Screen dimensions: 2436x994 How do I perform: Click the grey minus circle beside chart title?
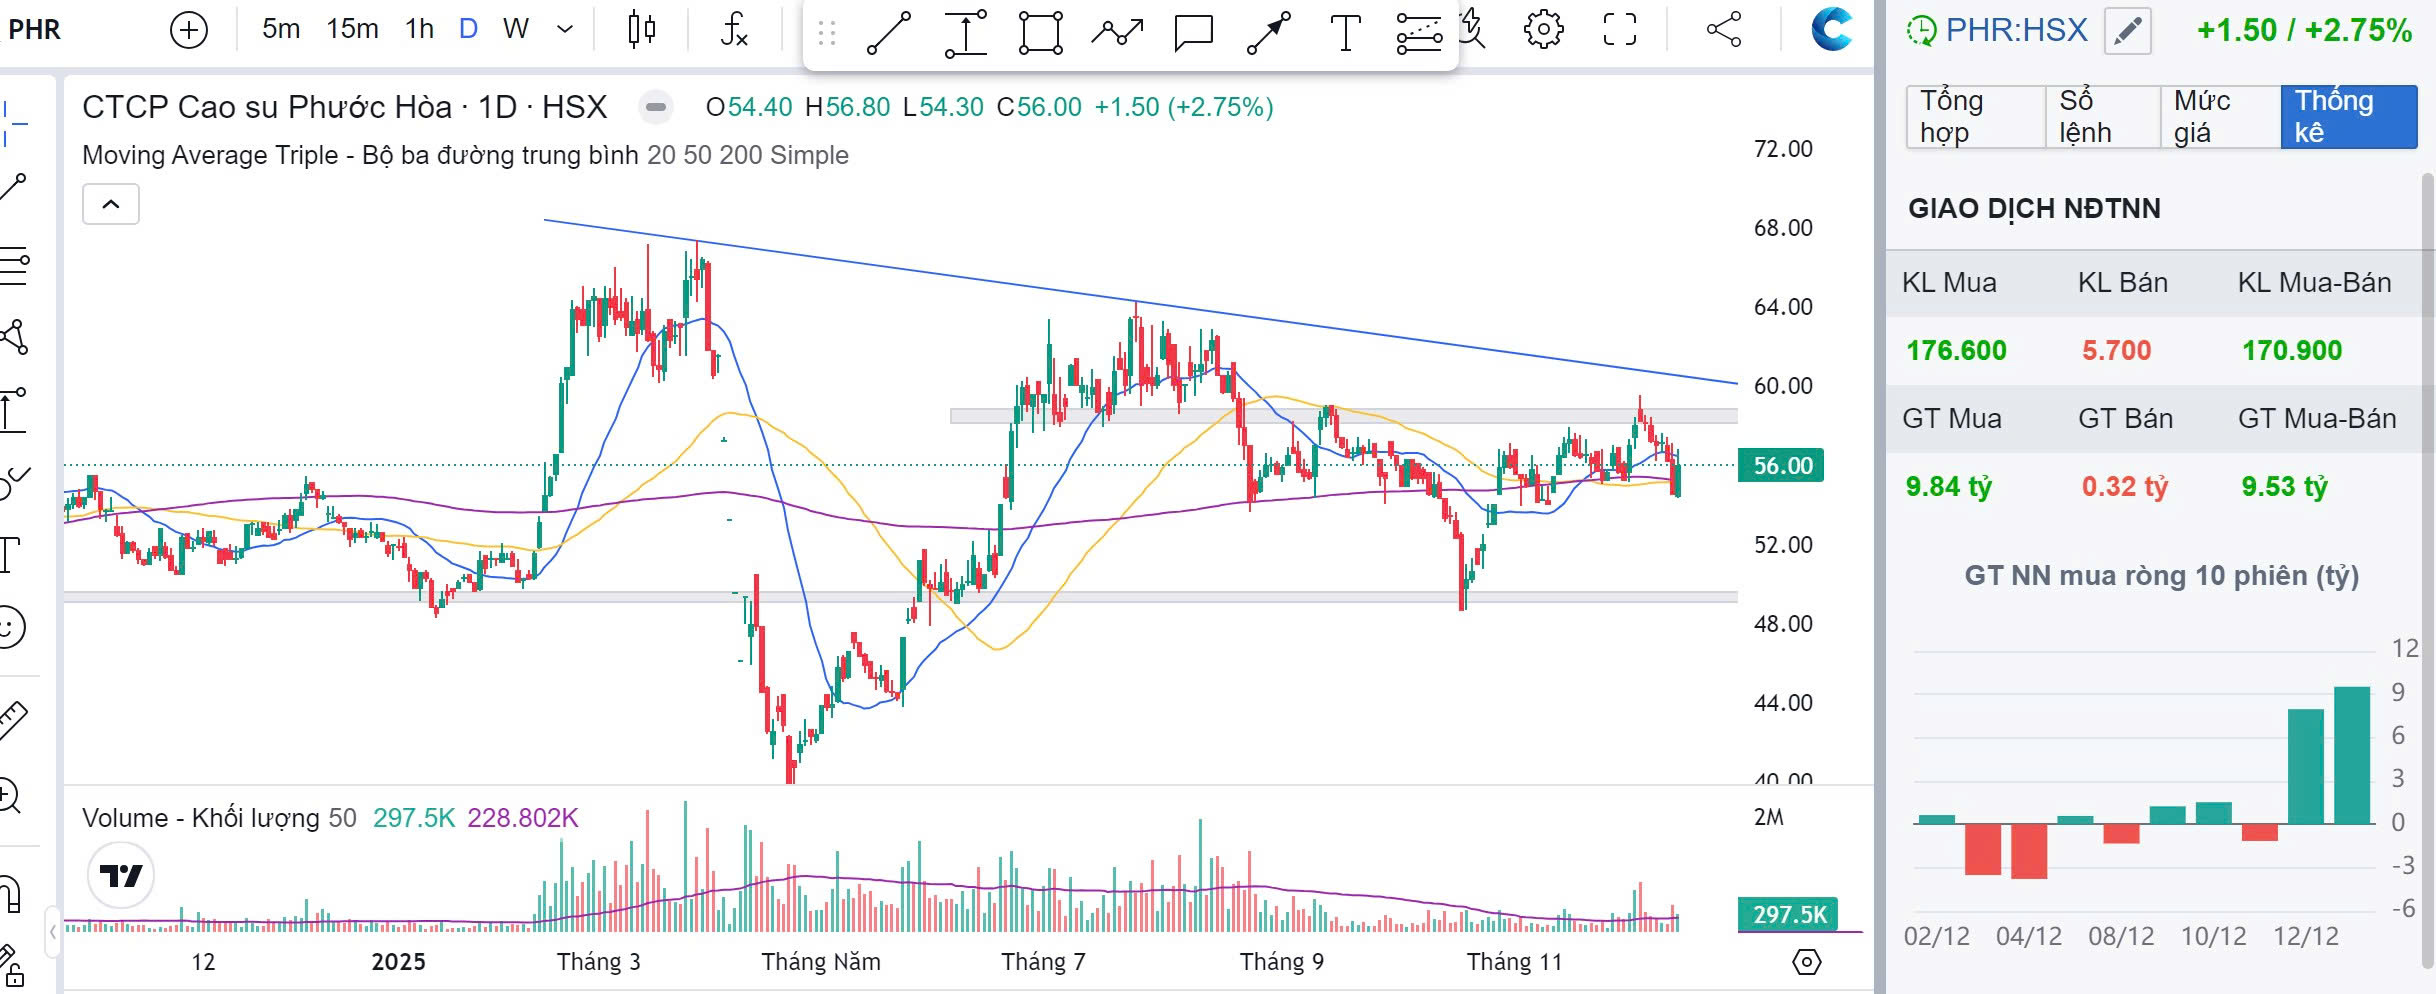655,107
